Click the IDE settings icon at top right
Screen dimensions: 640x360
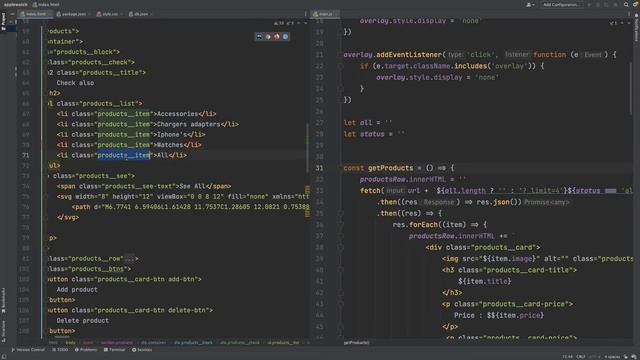click(635, 4)
